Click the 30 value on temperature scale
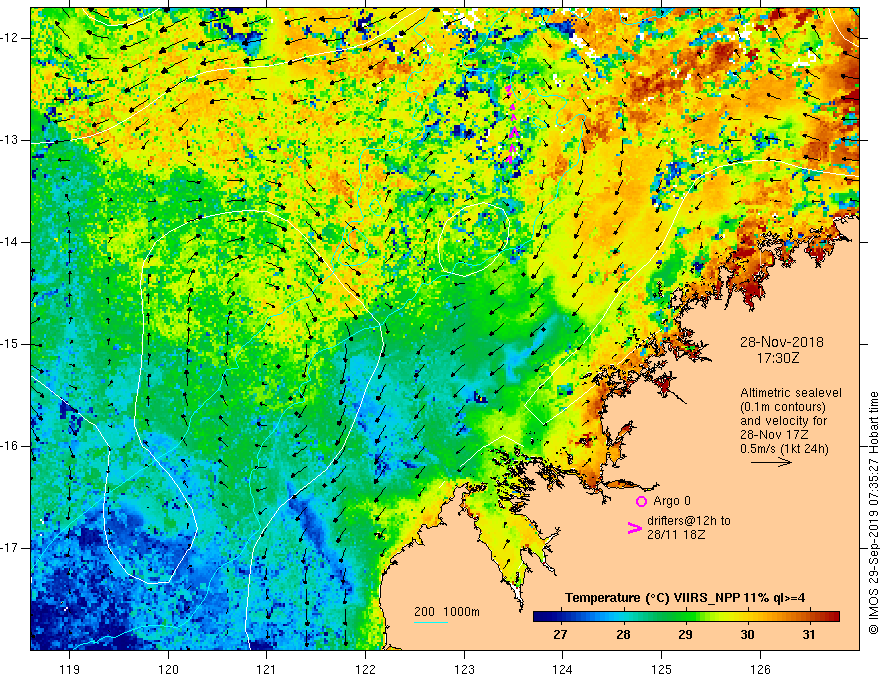Screen dimensions: 880x680 pos(747,635)
